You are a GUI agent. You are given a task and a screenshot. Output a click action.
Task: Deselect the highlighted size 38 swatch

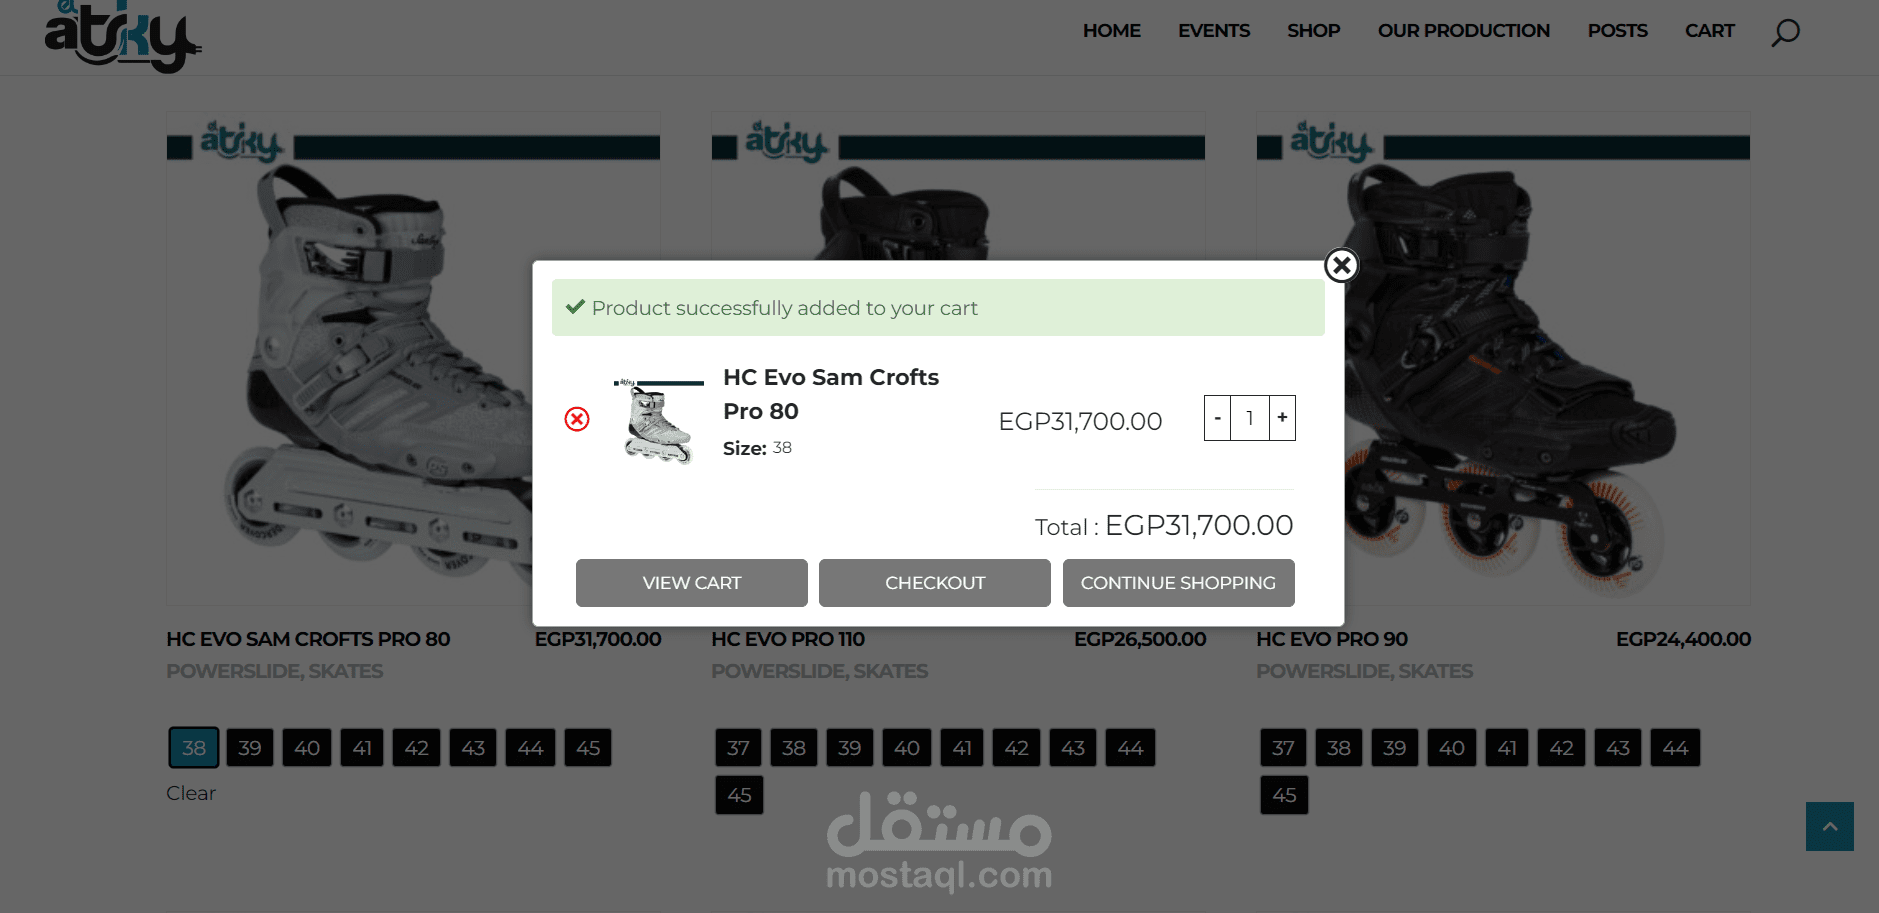194,748
